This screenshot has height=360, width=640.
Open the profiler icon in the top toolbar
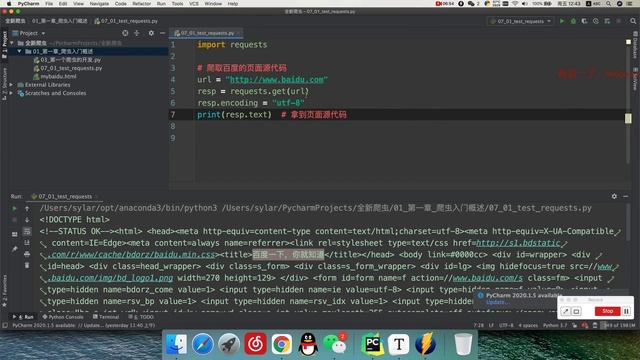596,21
